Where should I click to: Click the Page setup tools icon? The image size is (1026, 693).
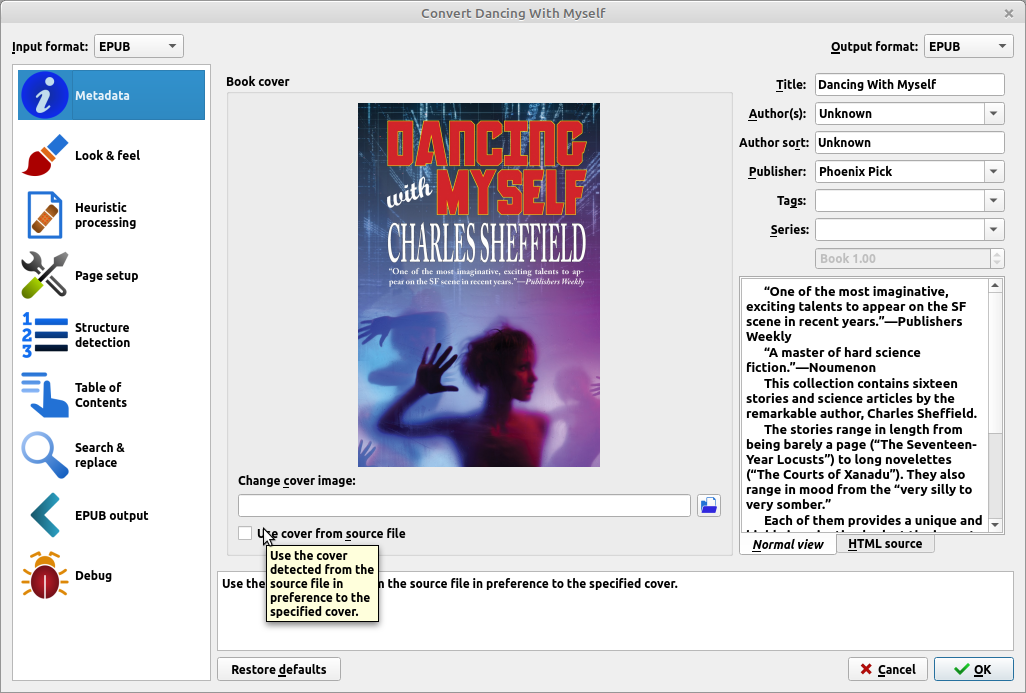[x=44, y=275]
